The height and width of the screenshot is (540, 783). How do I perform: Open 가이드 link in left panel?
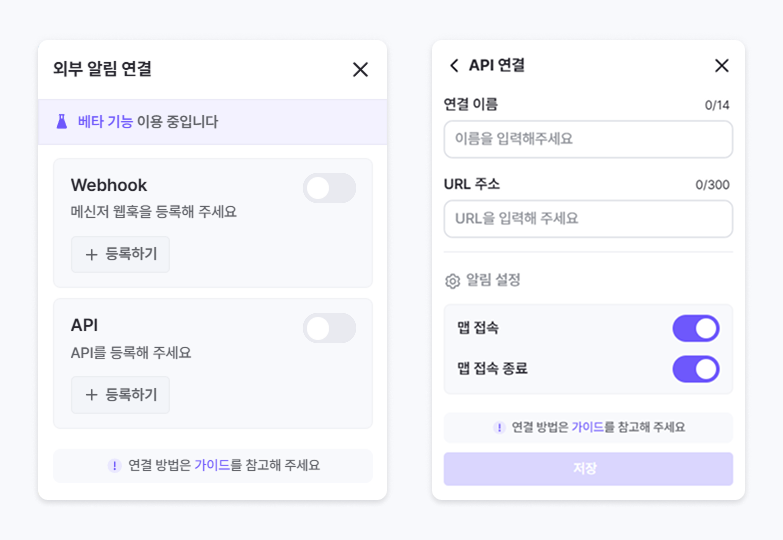(x=212, y=466)
